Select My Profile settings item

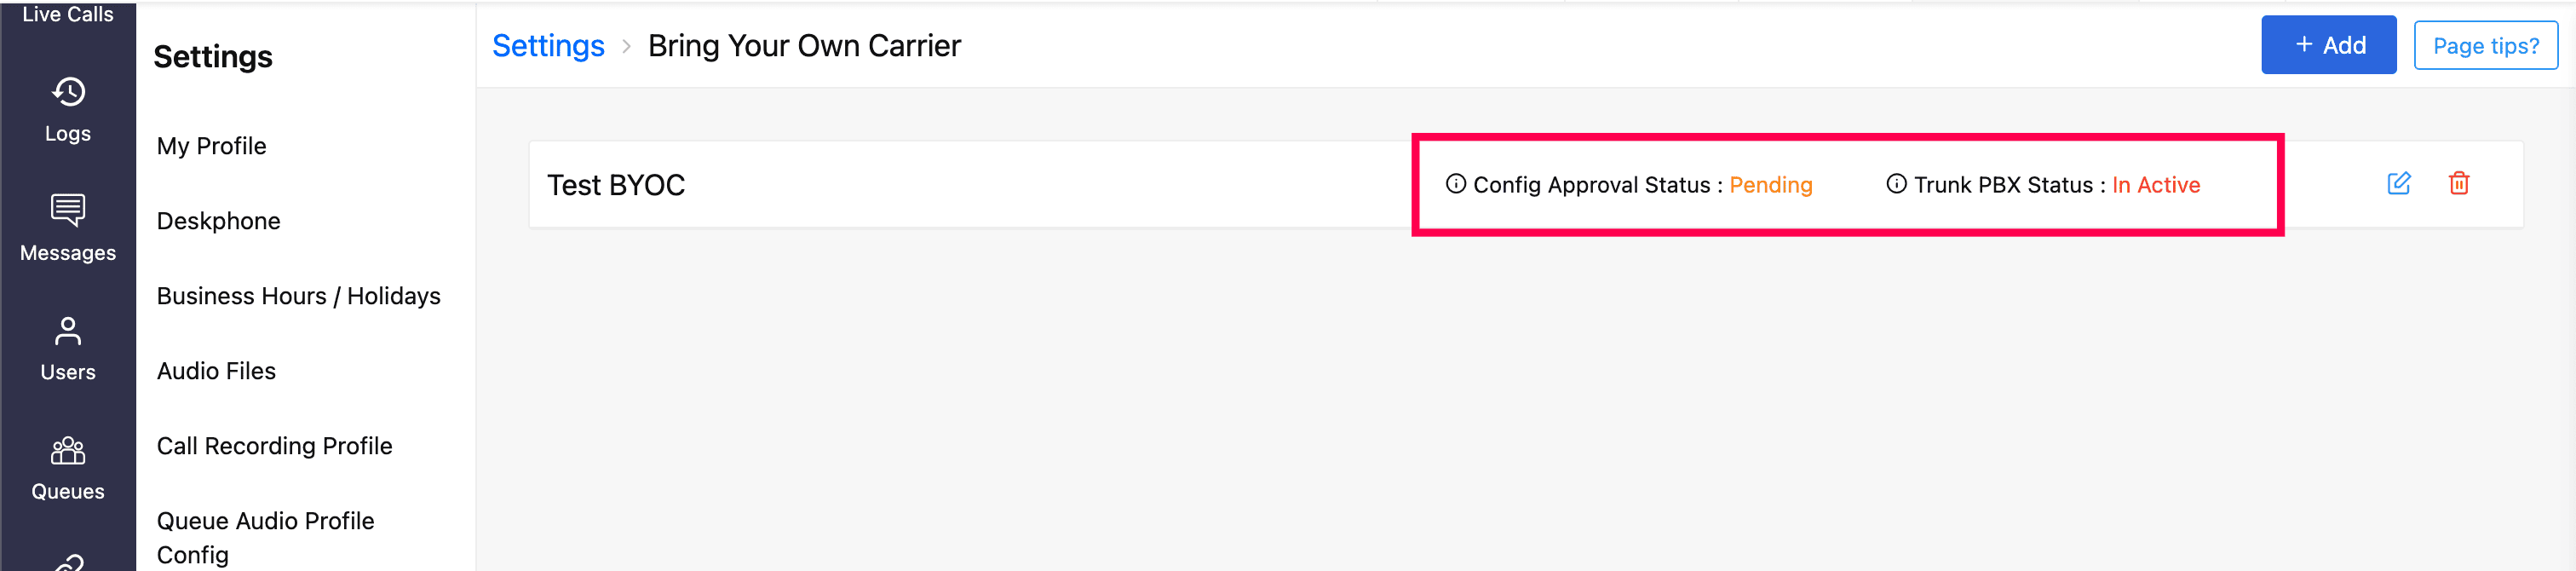tap(211, 146)
